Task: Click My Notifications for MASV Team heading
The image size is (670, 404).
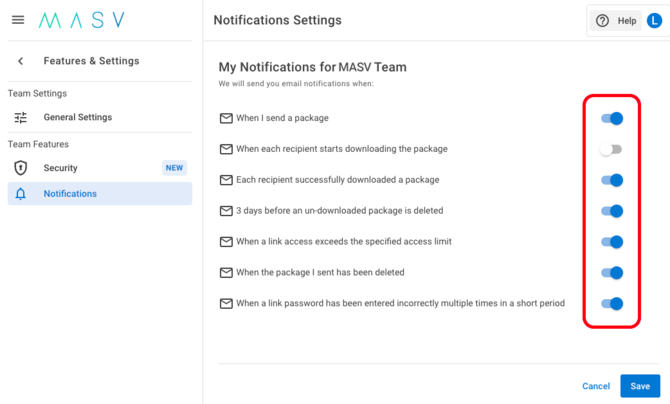Action: pyautogui.click(x=312, y=67)
